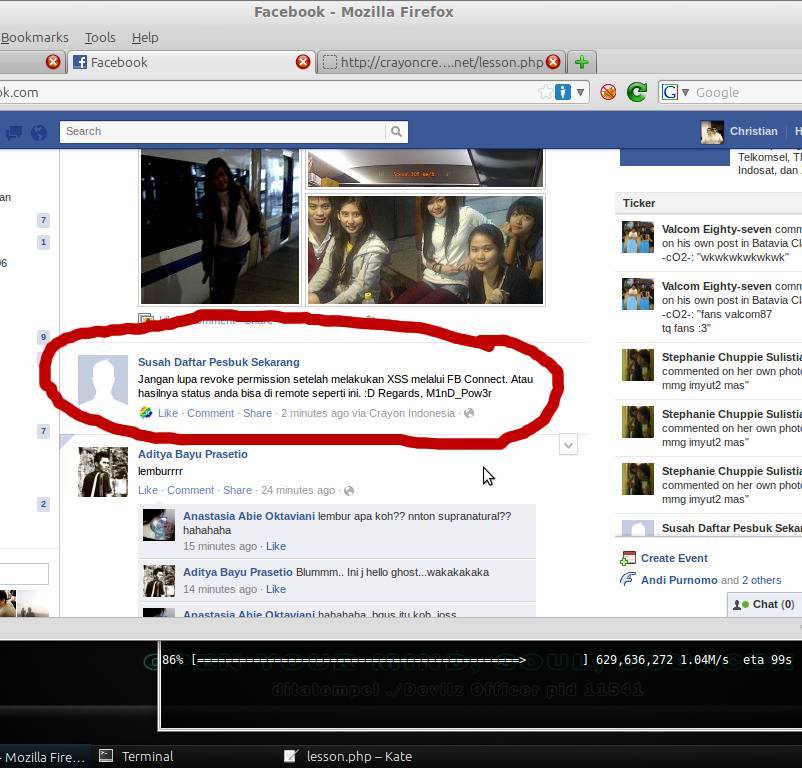Reload the page with the green arrow
Screen dimensions: 802x768
[637, 92]
